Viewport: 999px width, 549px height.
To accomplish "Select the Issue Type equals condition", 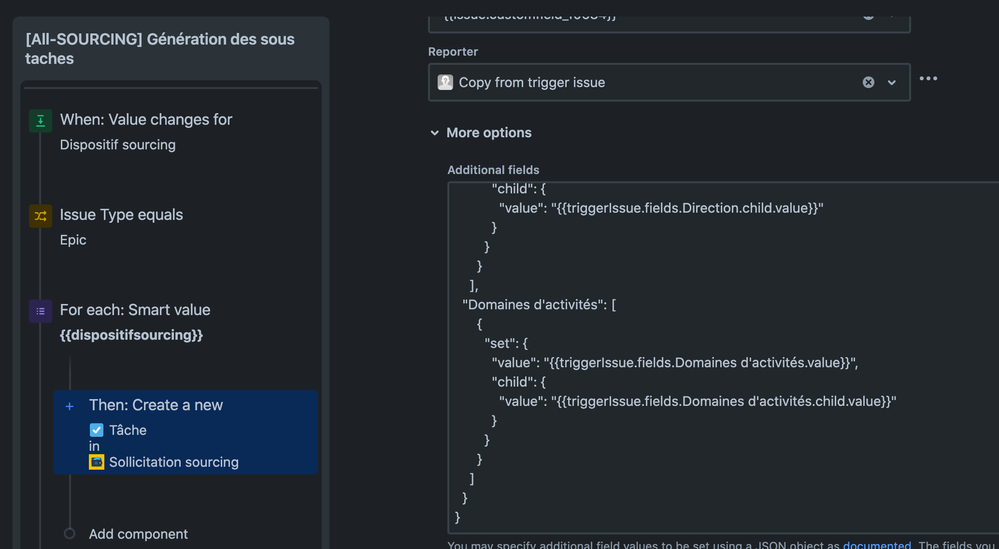I will tap(121, 215).
